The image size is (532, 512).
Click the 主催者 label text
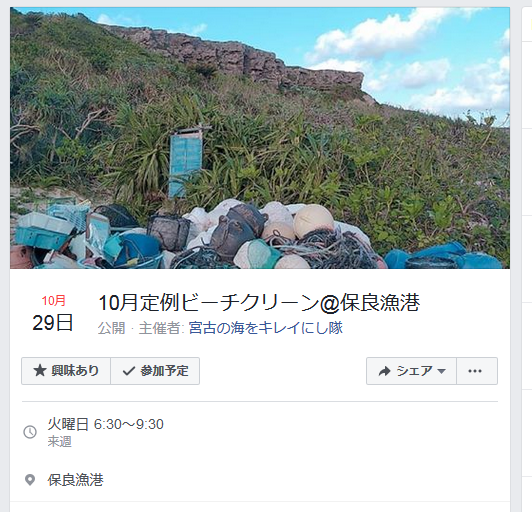159,328
